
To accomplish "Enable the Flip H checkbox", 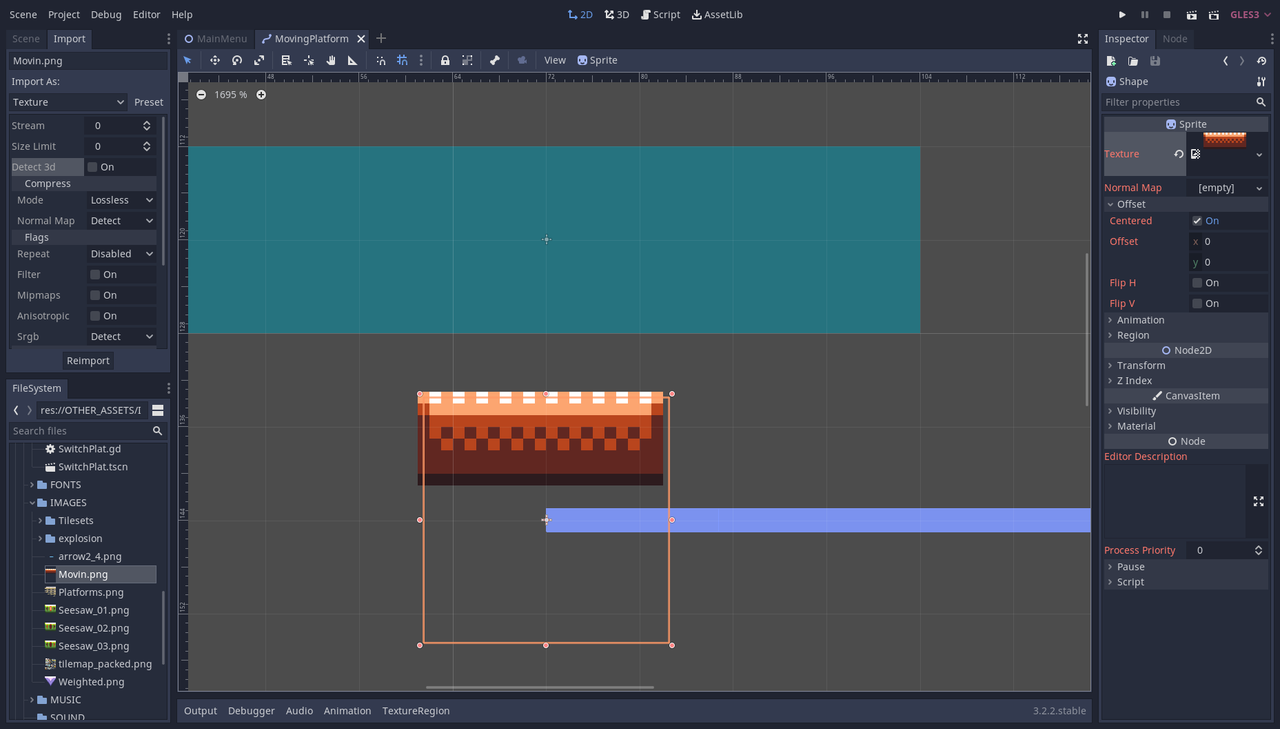I will click(1197, 283).
